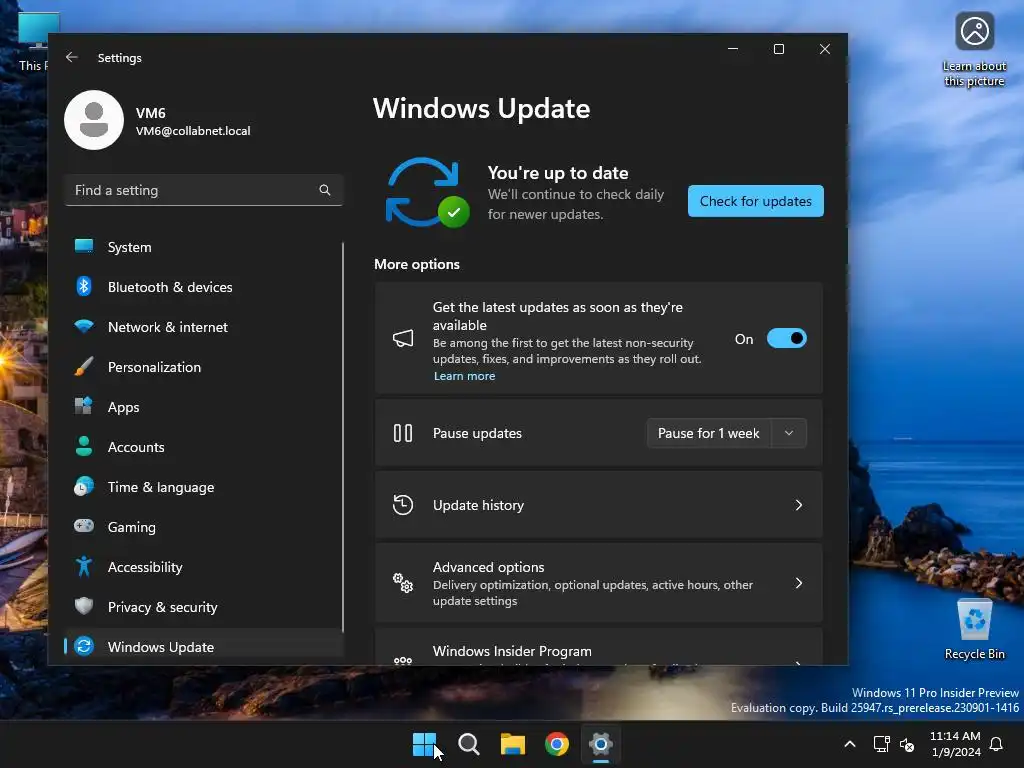
Task: Maximize the Settings window
Action: 778,49
